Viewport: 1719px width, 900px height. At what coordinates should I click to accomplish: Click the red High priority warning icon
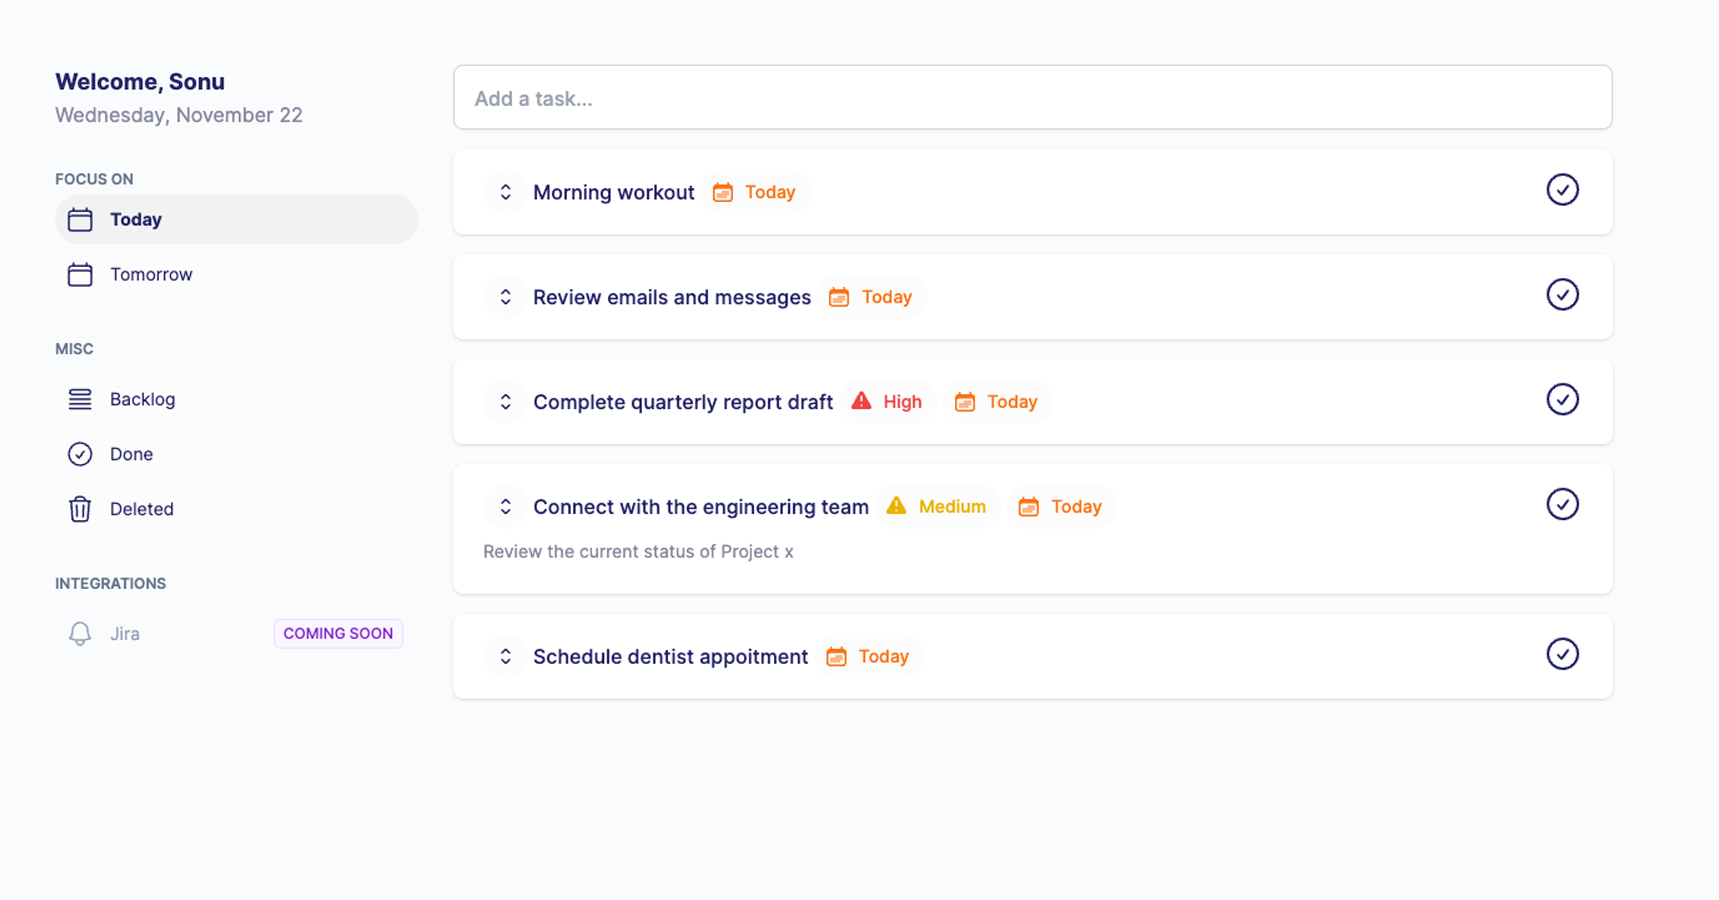[x=861, y=401]
